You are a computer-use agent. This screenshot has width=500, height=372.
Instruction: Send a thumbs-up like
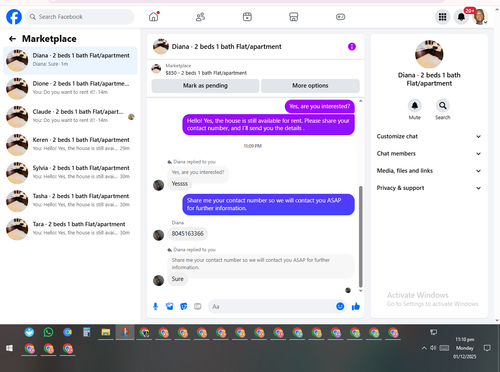click(x=356, y=306)
